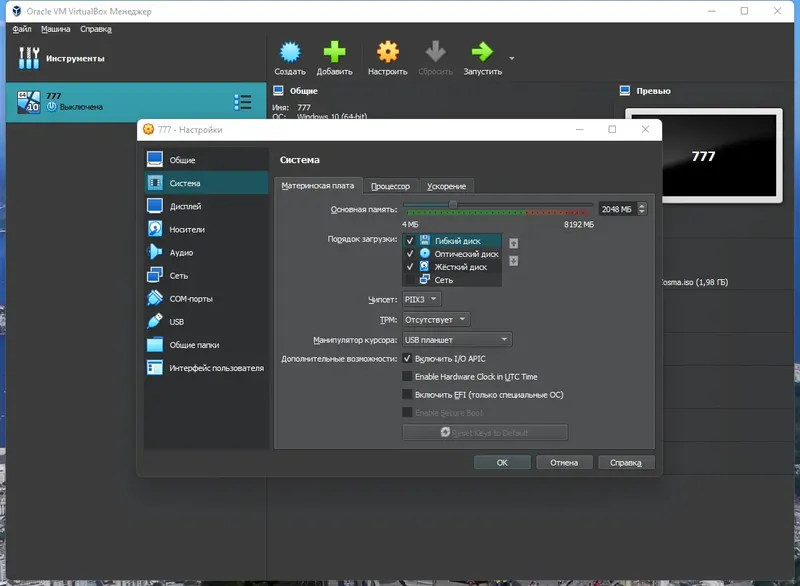Enable Hardware Clock in UTC Time
The height and width of the screenshot is (586, 800).
pyautogui.click(x=407, y=376)
